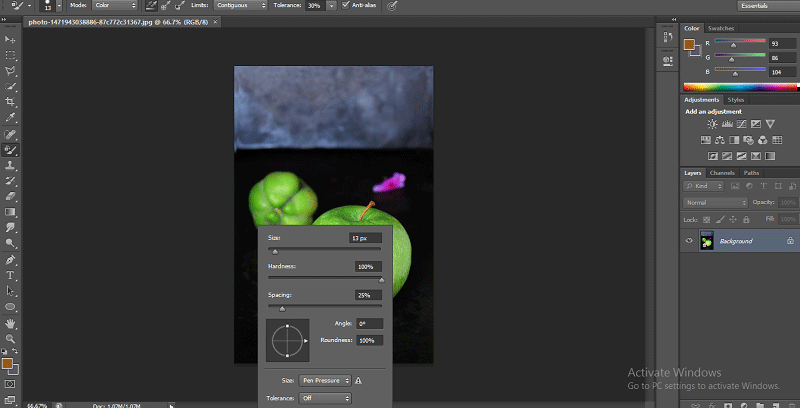
Task: Click the brush Size input field
Action: pos(365,238)
